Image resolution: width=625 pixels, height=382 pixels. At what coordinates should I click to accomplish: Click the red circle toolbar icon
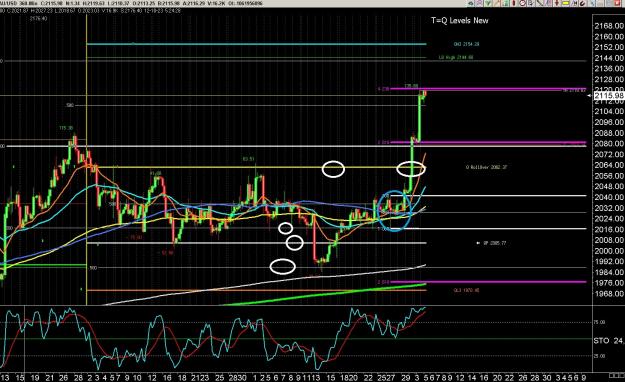(522, 3)
